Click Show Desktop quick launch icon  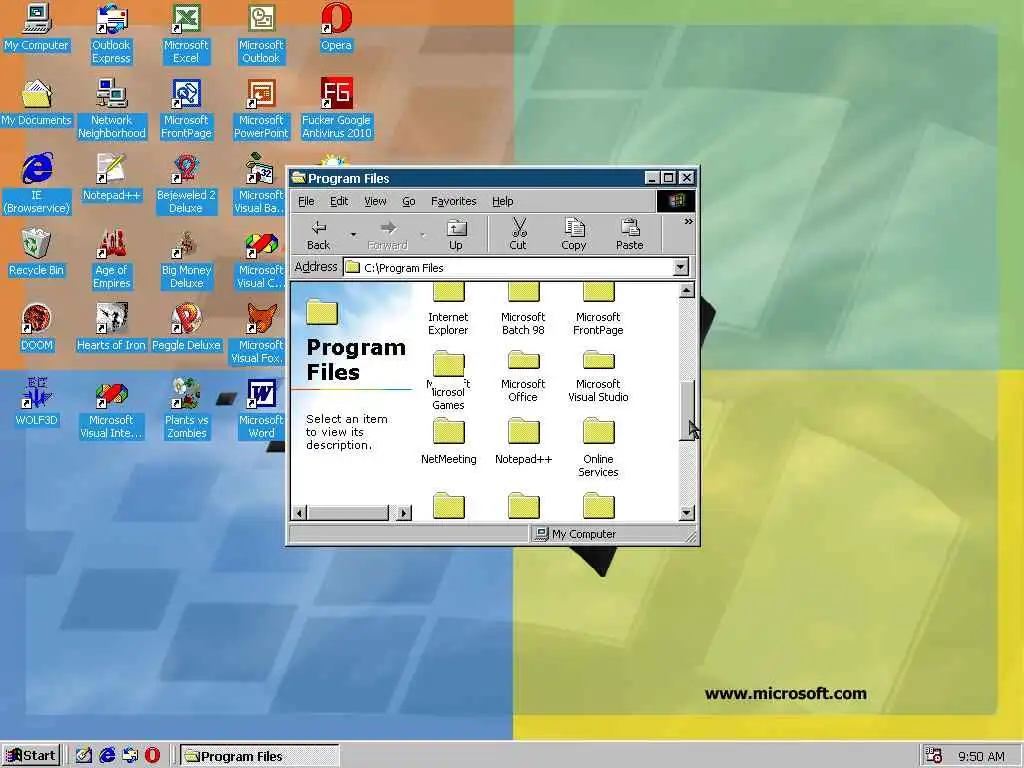[x=84, y=756]
